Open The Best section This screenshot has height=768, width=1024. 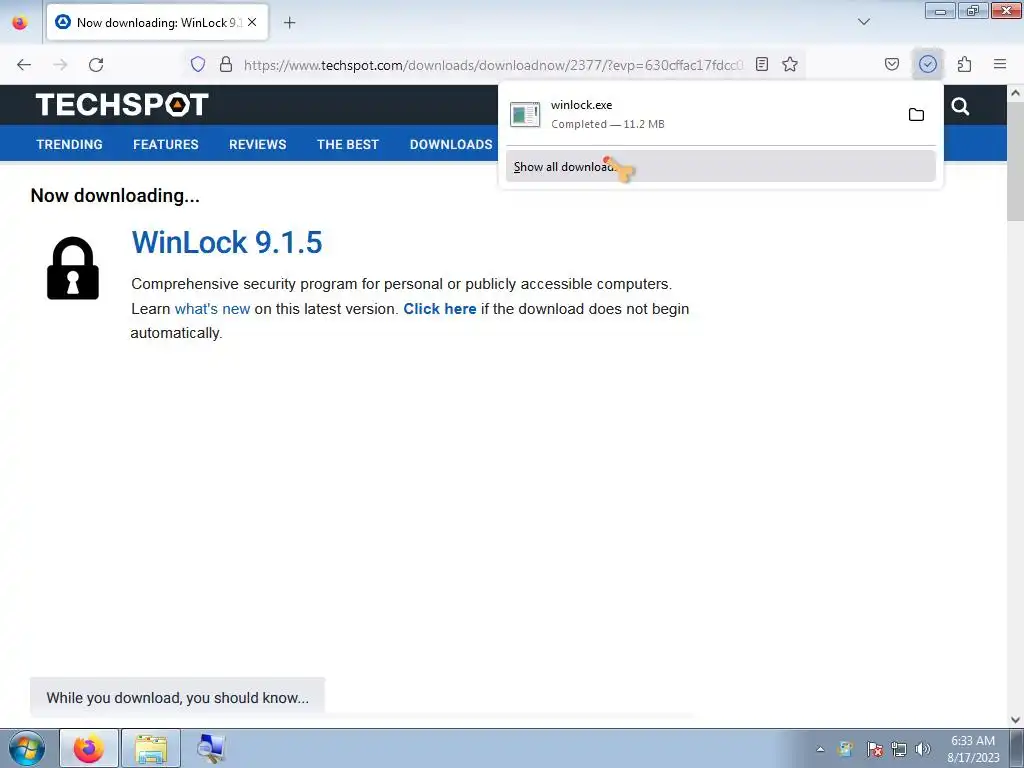[348, 144]
